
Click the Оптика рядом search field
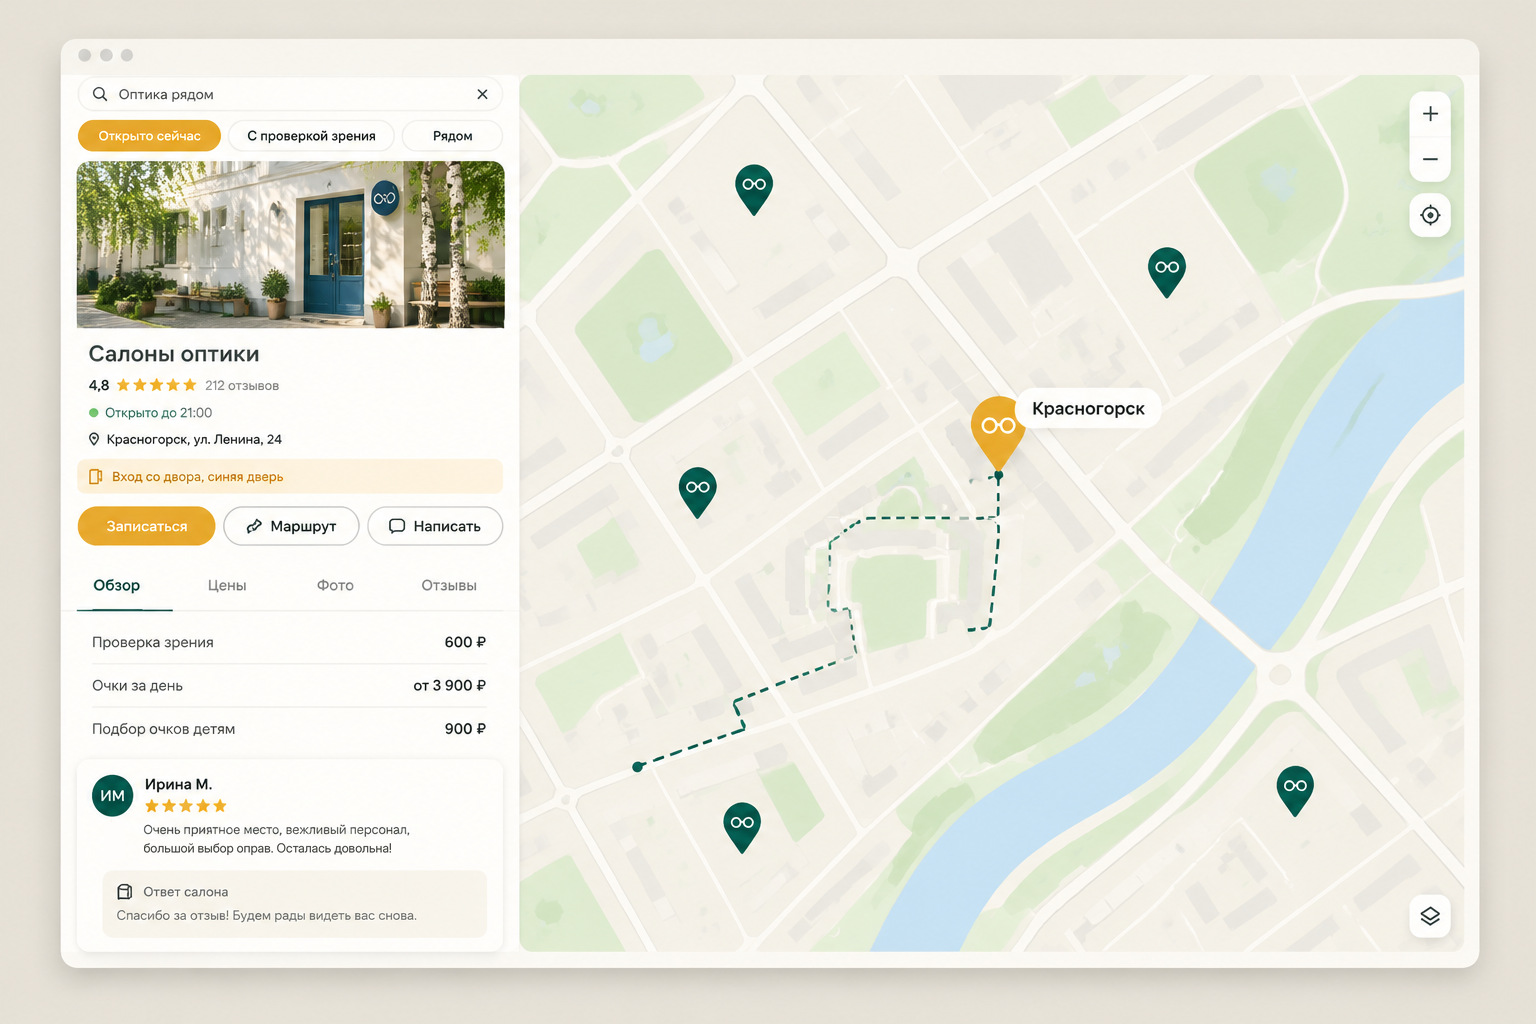[x=290, y=94]
